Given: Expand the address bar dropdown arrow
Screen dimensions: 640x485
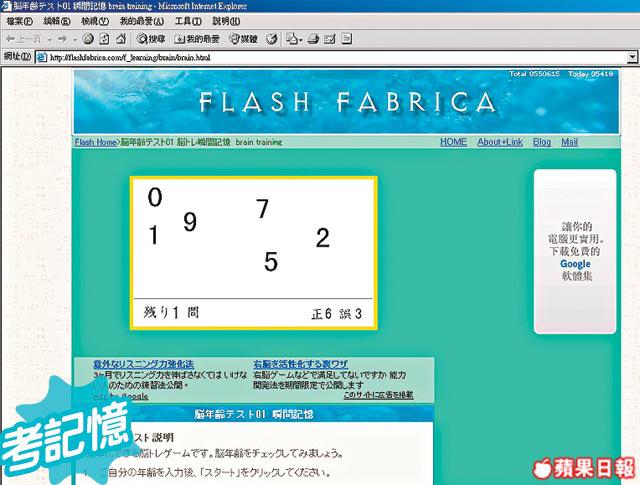Looking at the screenshot, I should pos(632,58).
